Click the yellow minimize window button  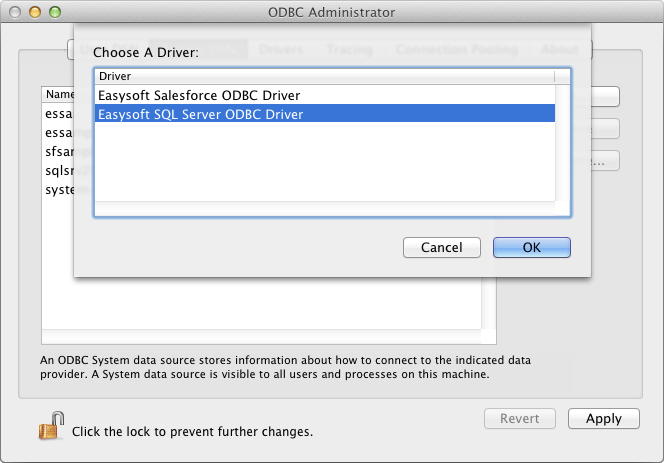tap(35, 12)
